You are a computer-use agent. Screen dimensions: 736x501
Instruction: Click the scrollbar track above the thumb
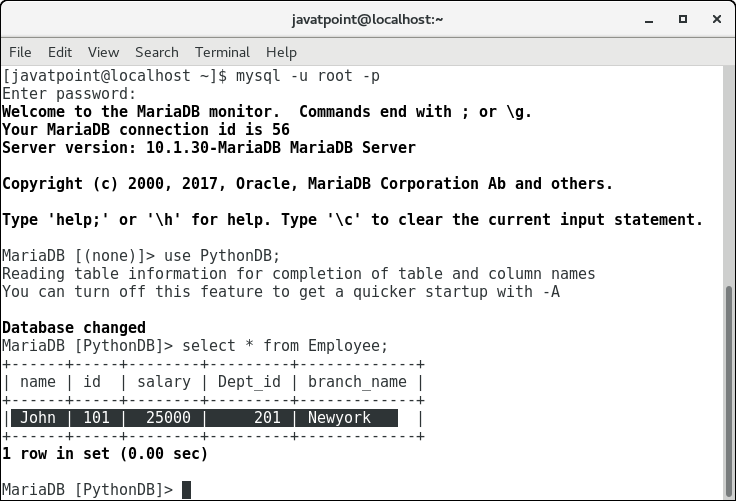(728, 170)
